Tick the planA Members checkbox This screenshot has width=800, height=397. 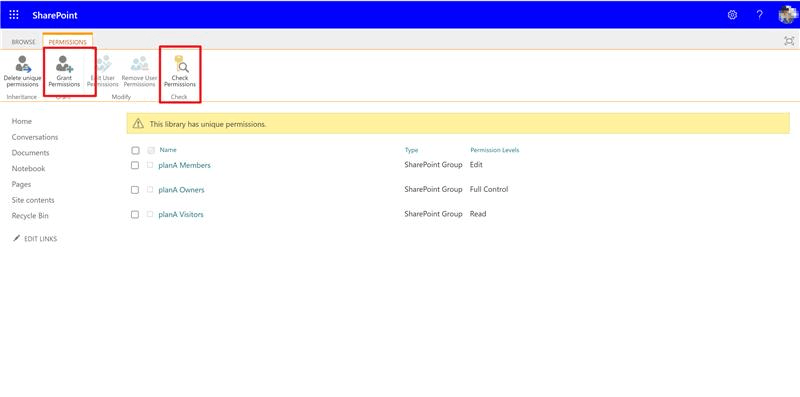[x=135, y=165]
